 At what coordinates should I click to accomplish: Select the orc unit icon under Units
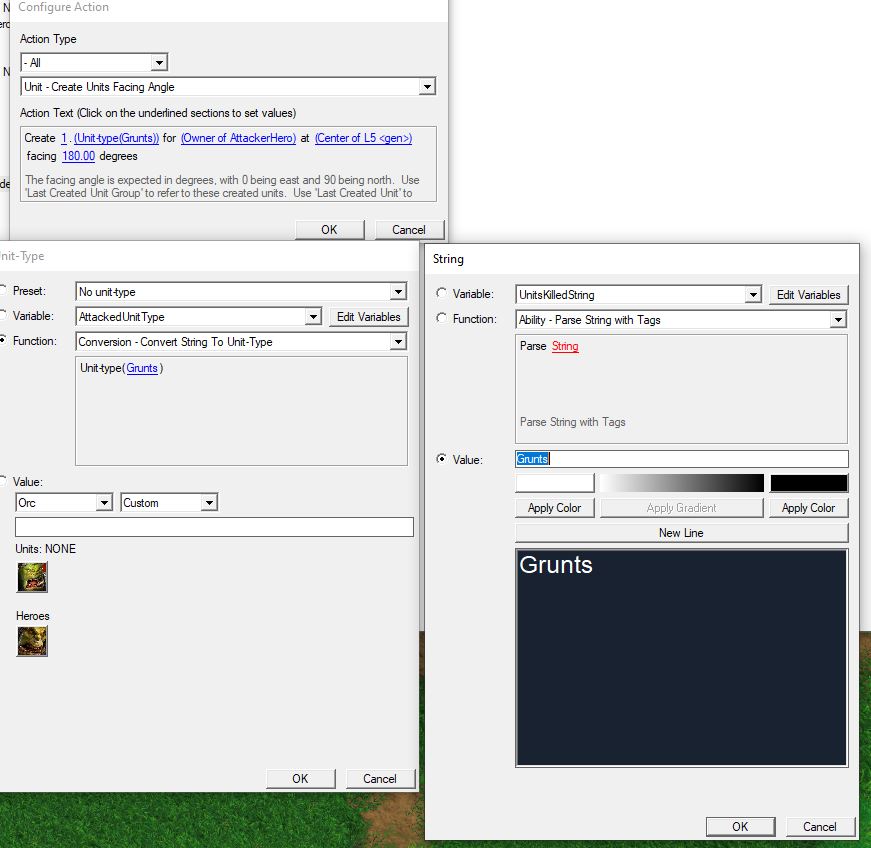point(32,577)
